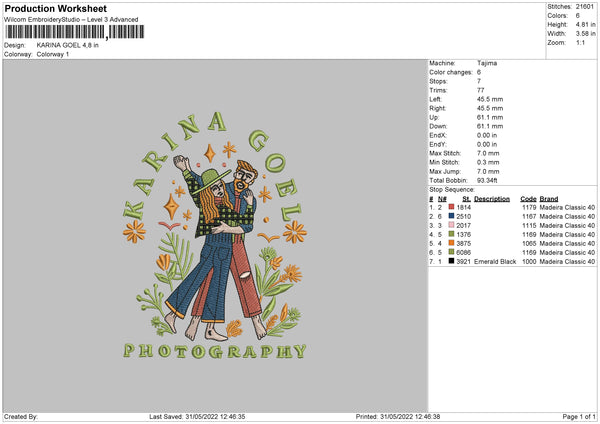Viewport: 600px width, 424px height.
Task: Click the 'Left:' label
Action: pyautogui.click(x=435, y=99)
